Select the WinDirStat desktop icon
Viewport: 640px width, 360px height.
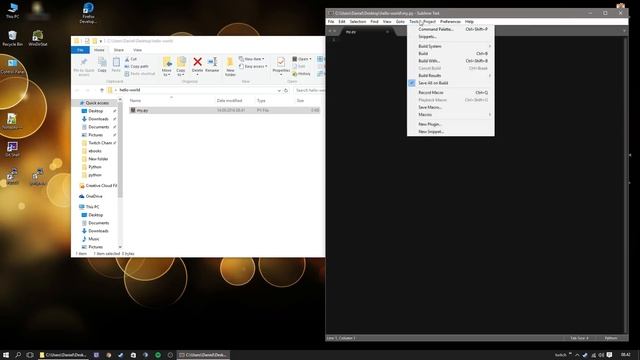[x=38, y=38]
